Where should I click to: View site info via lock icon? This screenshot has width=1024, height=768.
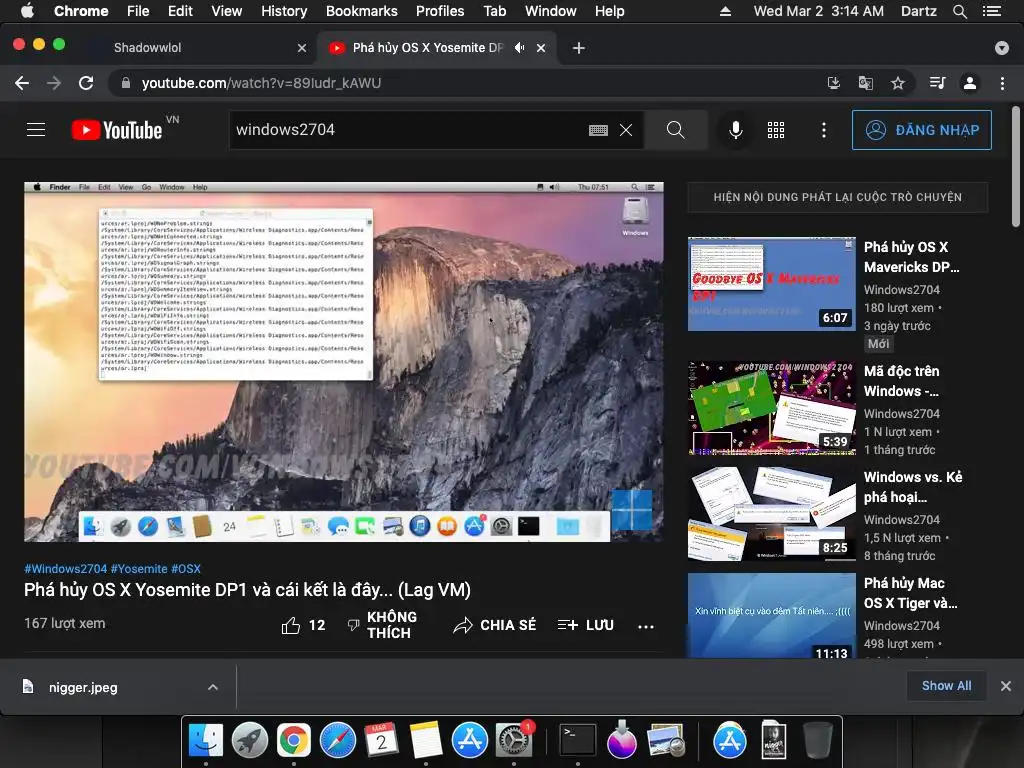pyautogui.click(x=126, y=83)
